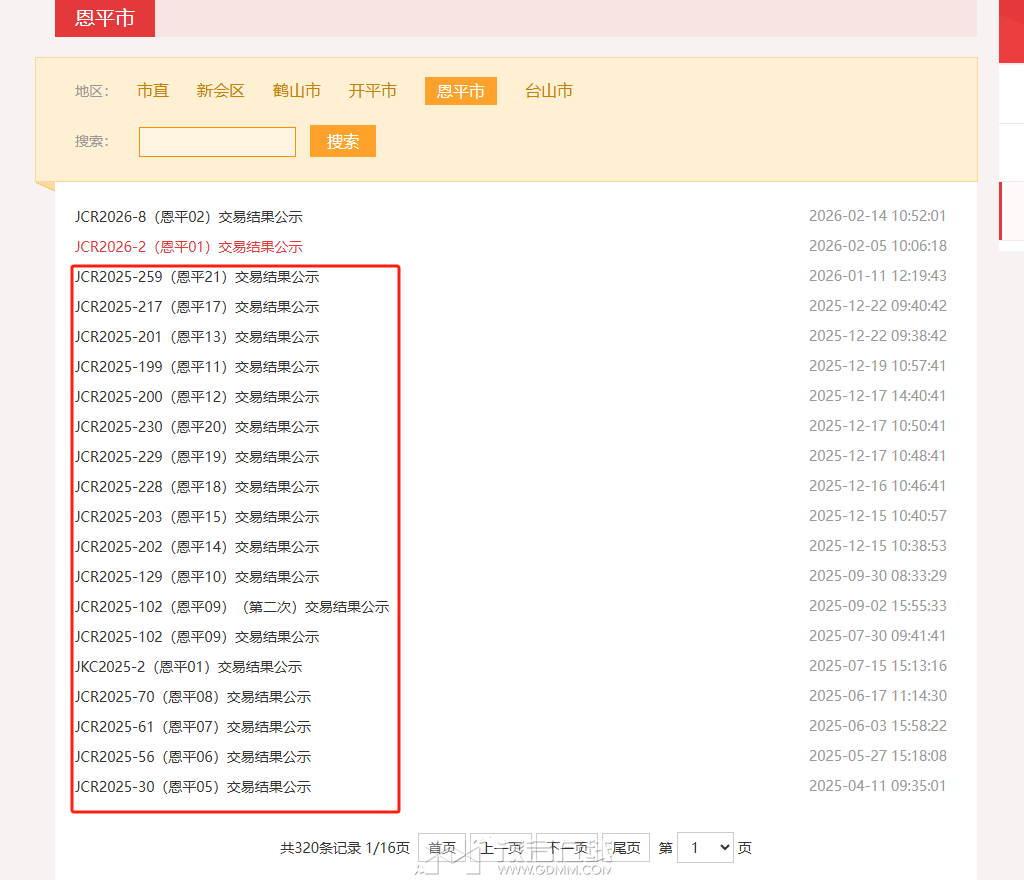Switch to the 市直 region tab
Screen dimensions: 1024x880
pos(152,90)
